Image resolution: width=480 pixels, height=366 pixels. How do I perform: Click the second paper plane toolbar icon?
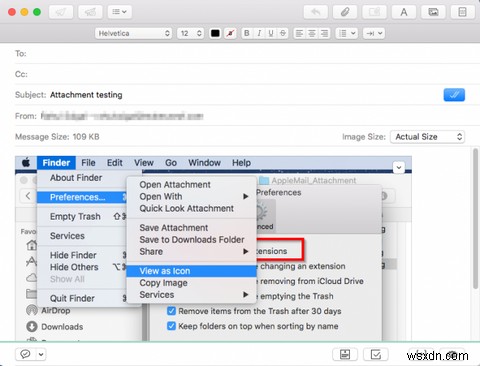(x=90, y=12)
